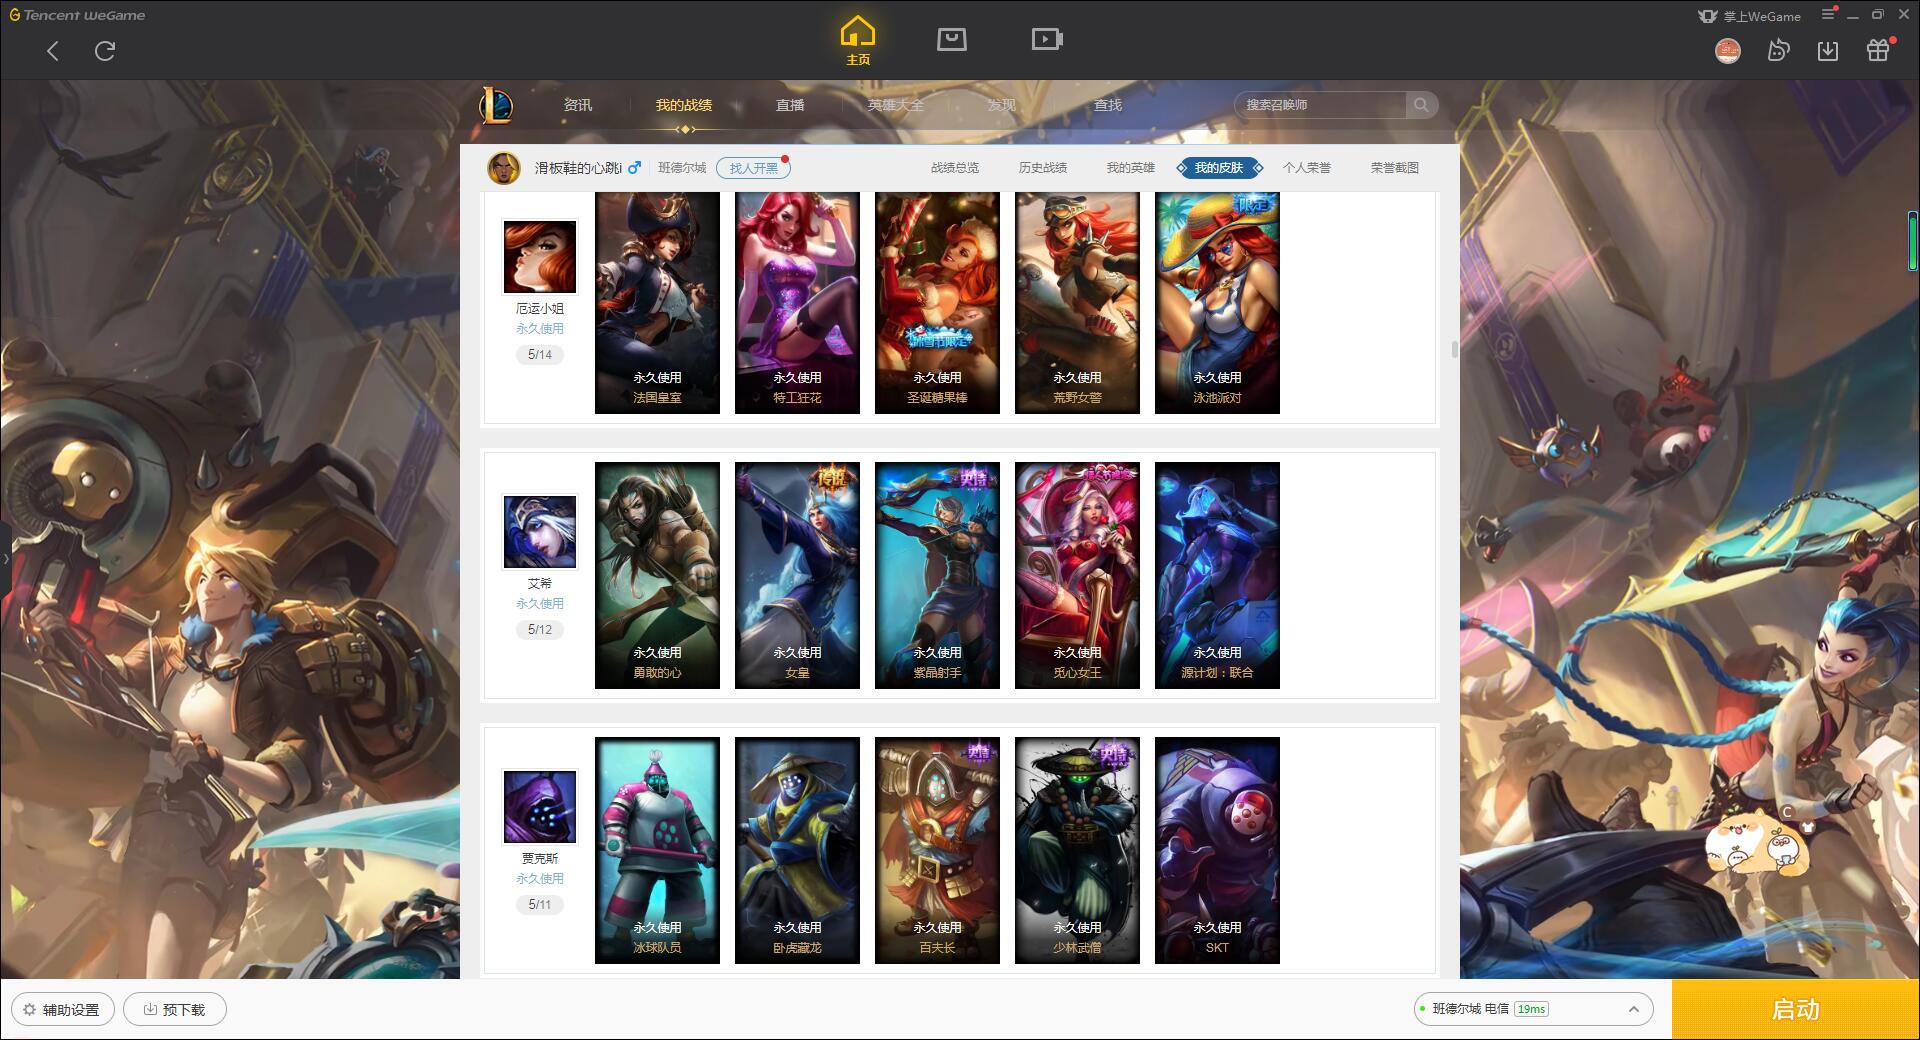Click the summoner profile avatar

pyautogui.click(x=504, y=168)
